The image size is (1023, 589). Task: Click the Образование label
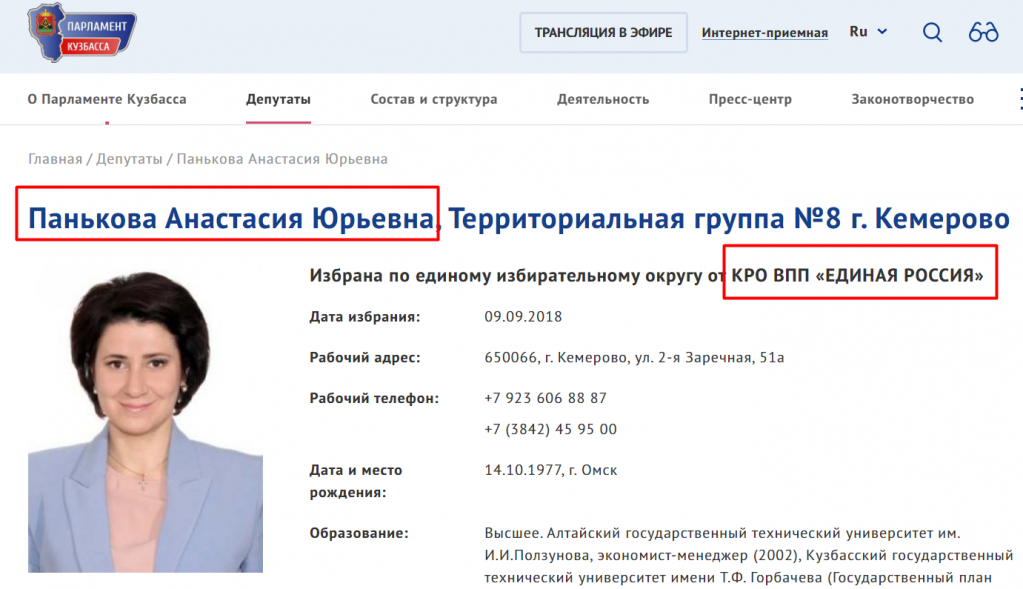click(359, 534)
